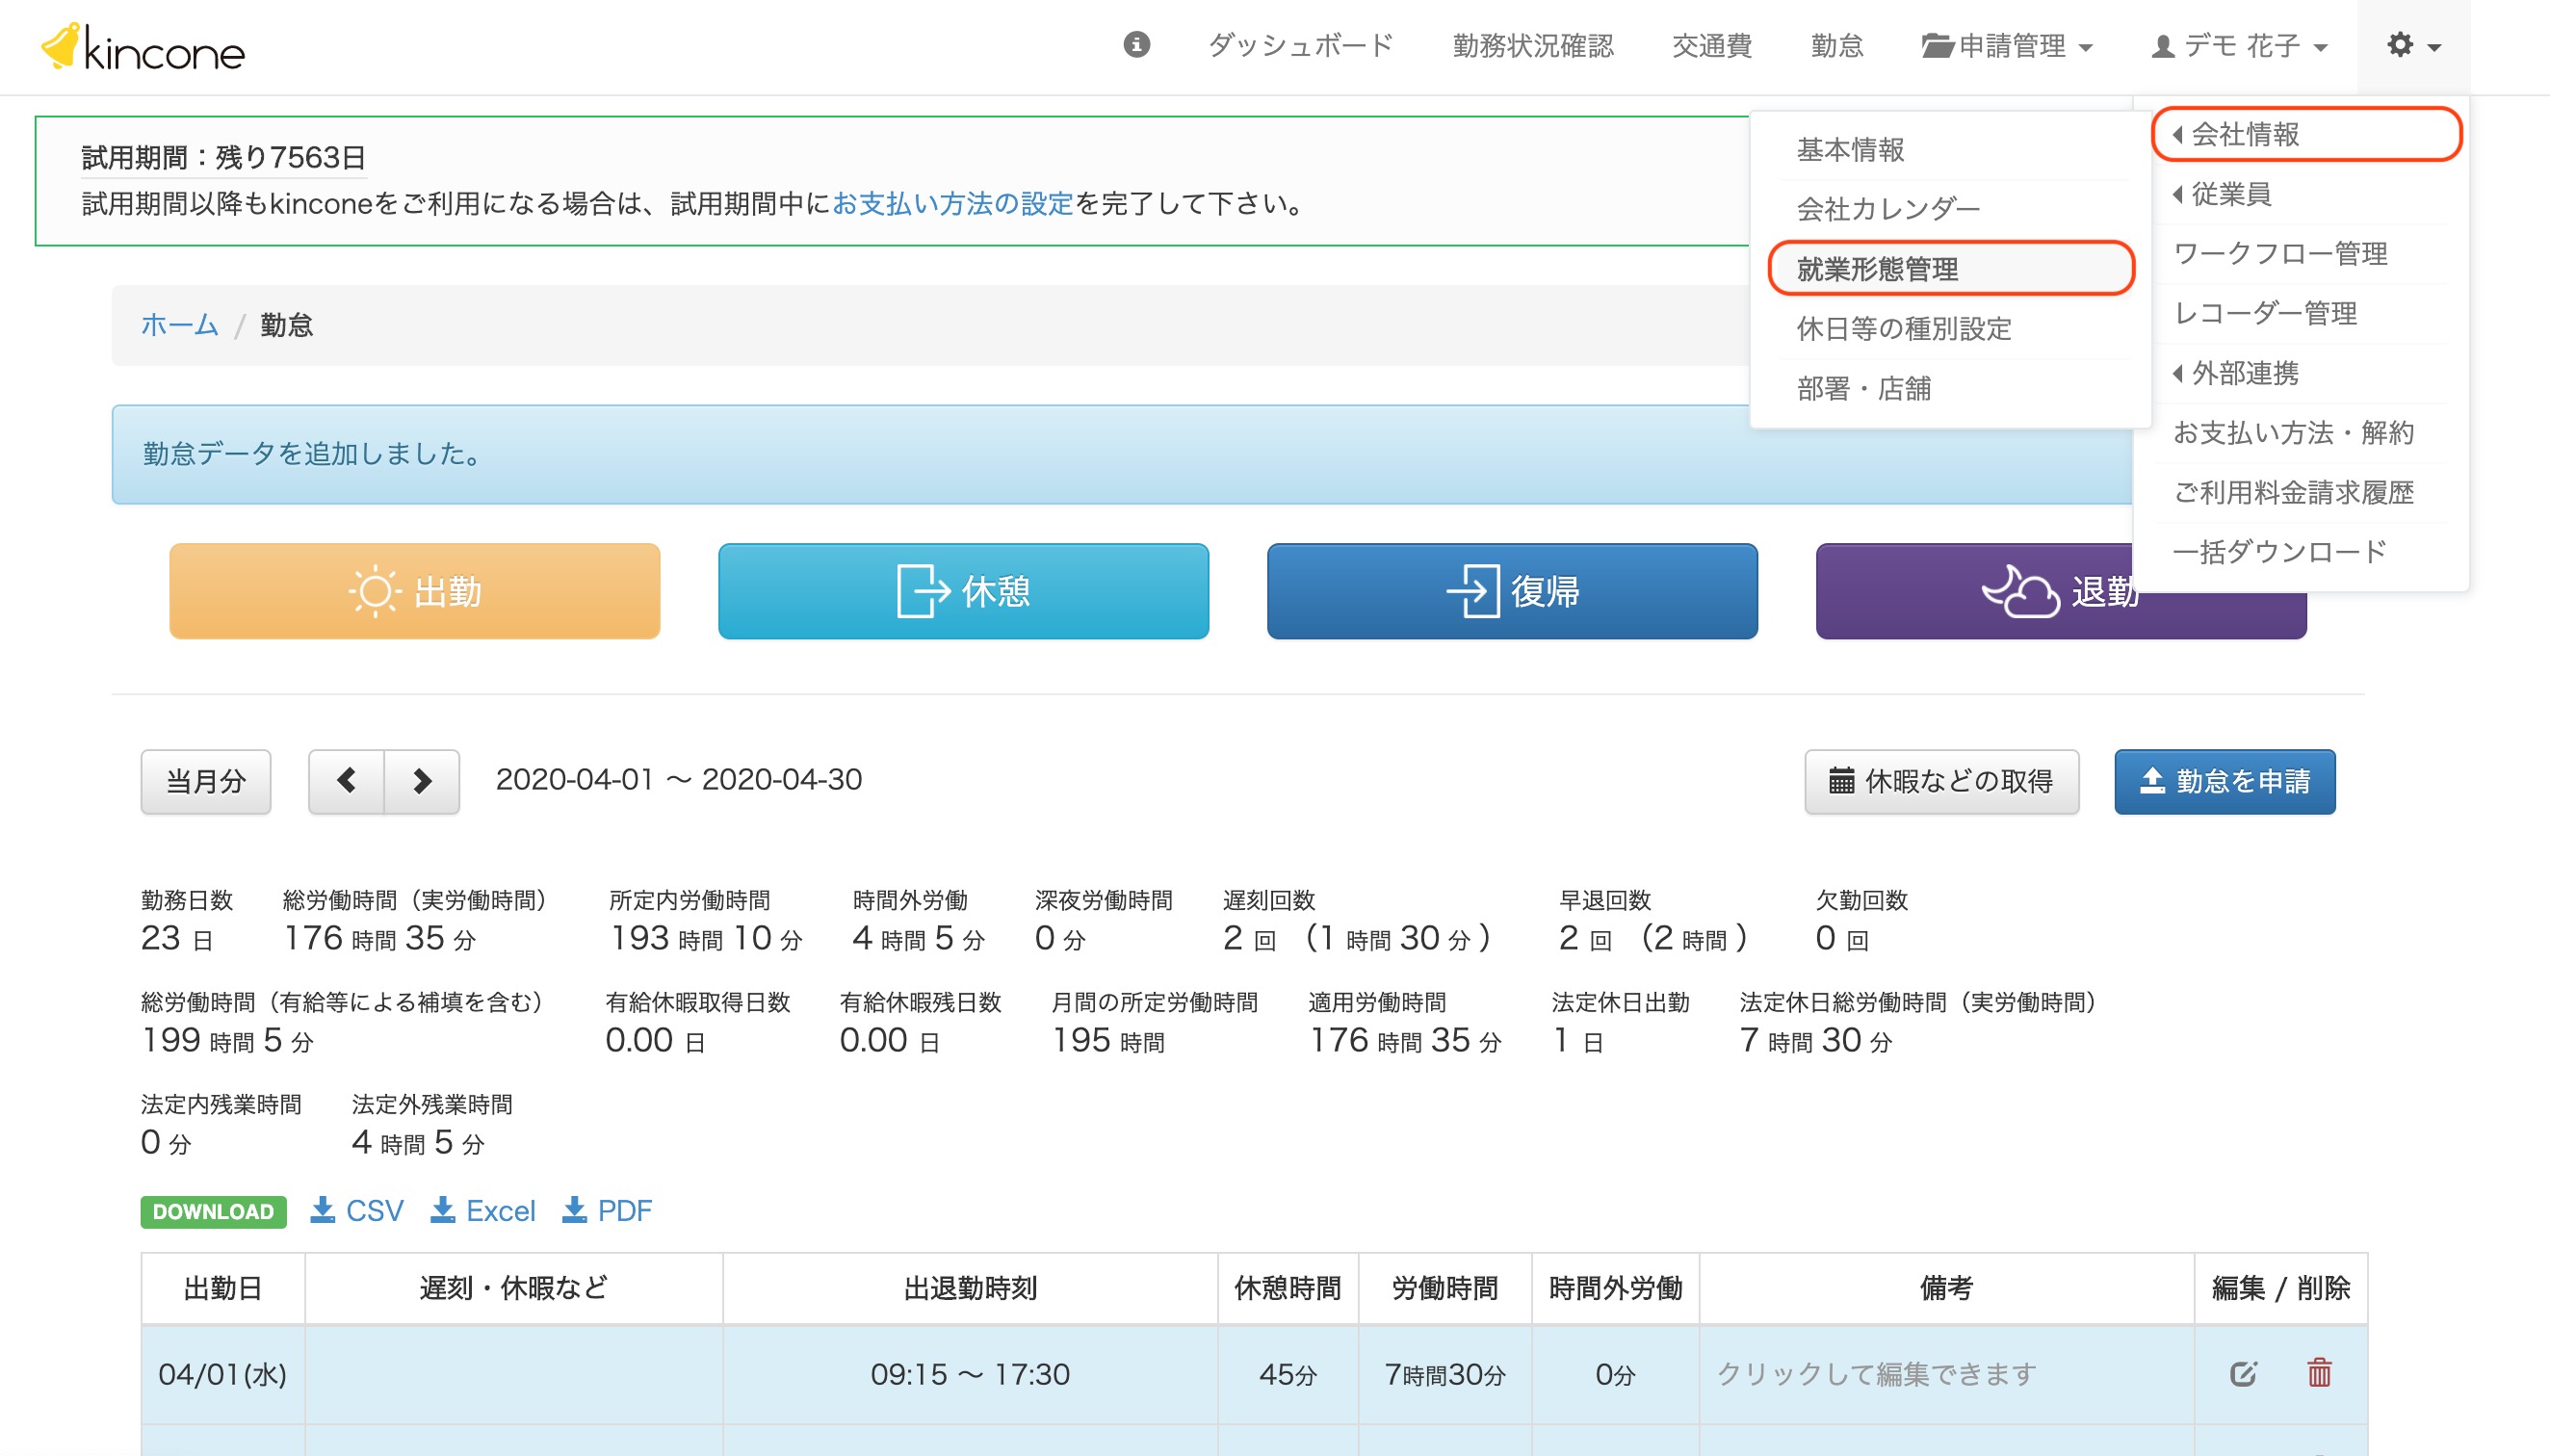Open the デモ 花子 user dropdown
This screenshot has height=1456, width=2550.
pos(2240,46)
